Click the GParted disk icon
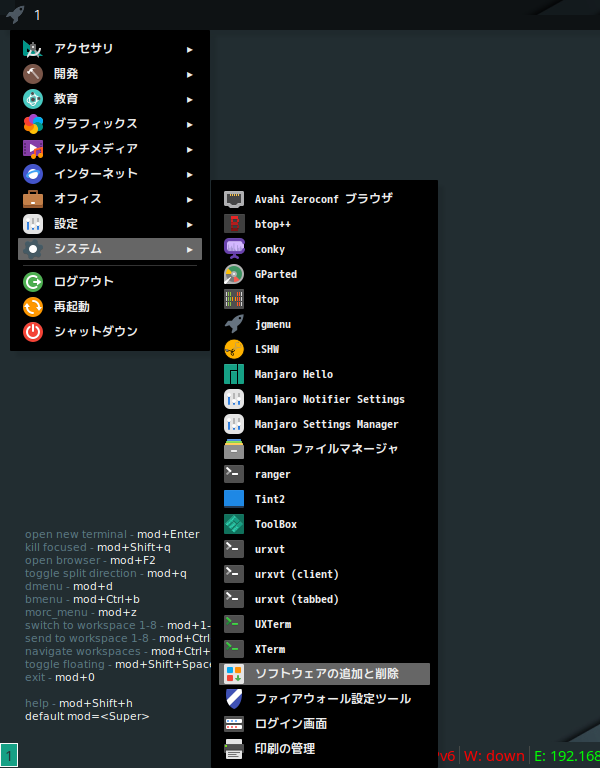Image resolution: width=600 pixels, height=768 pixels. 234,274
